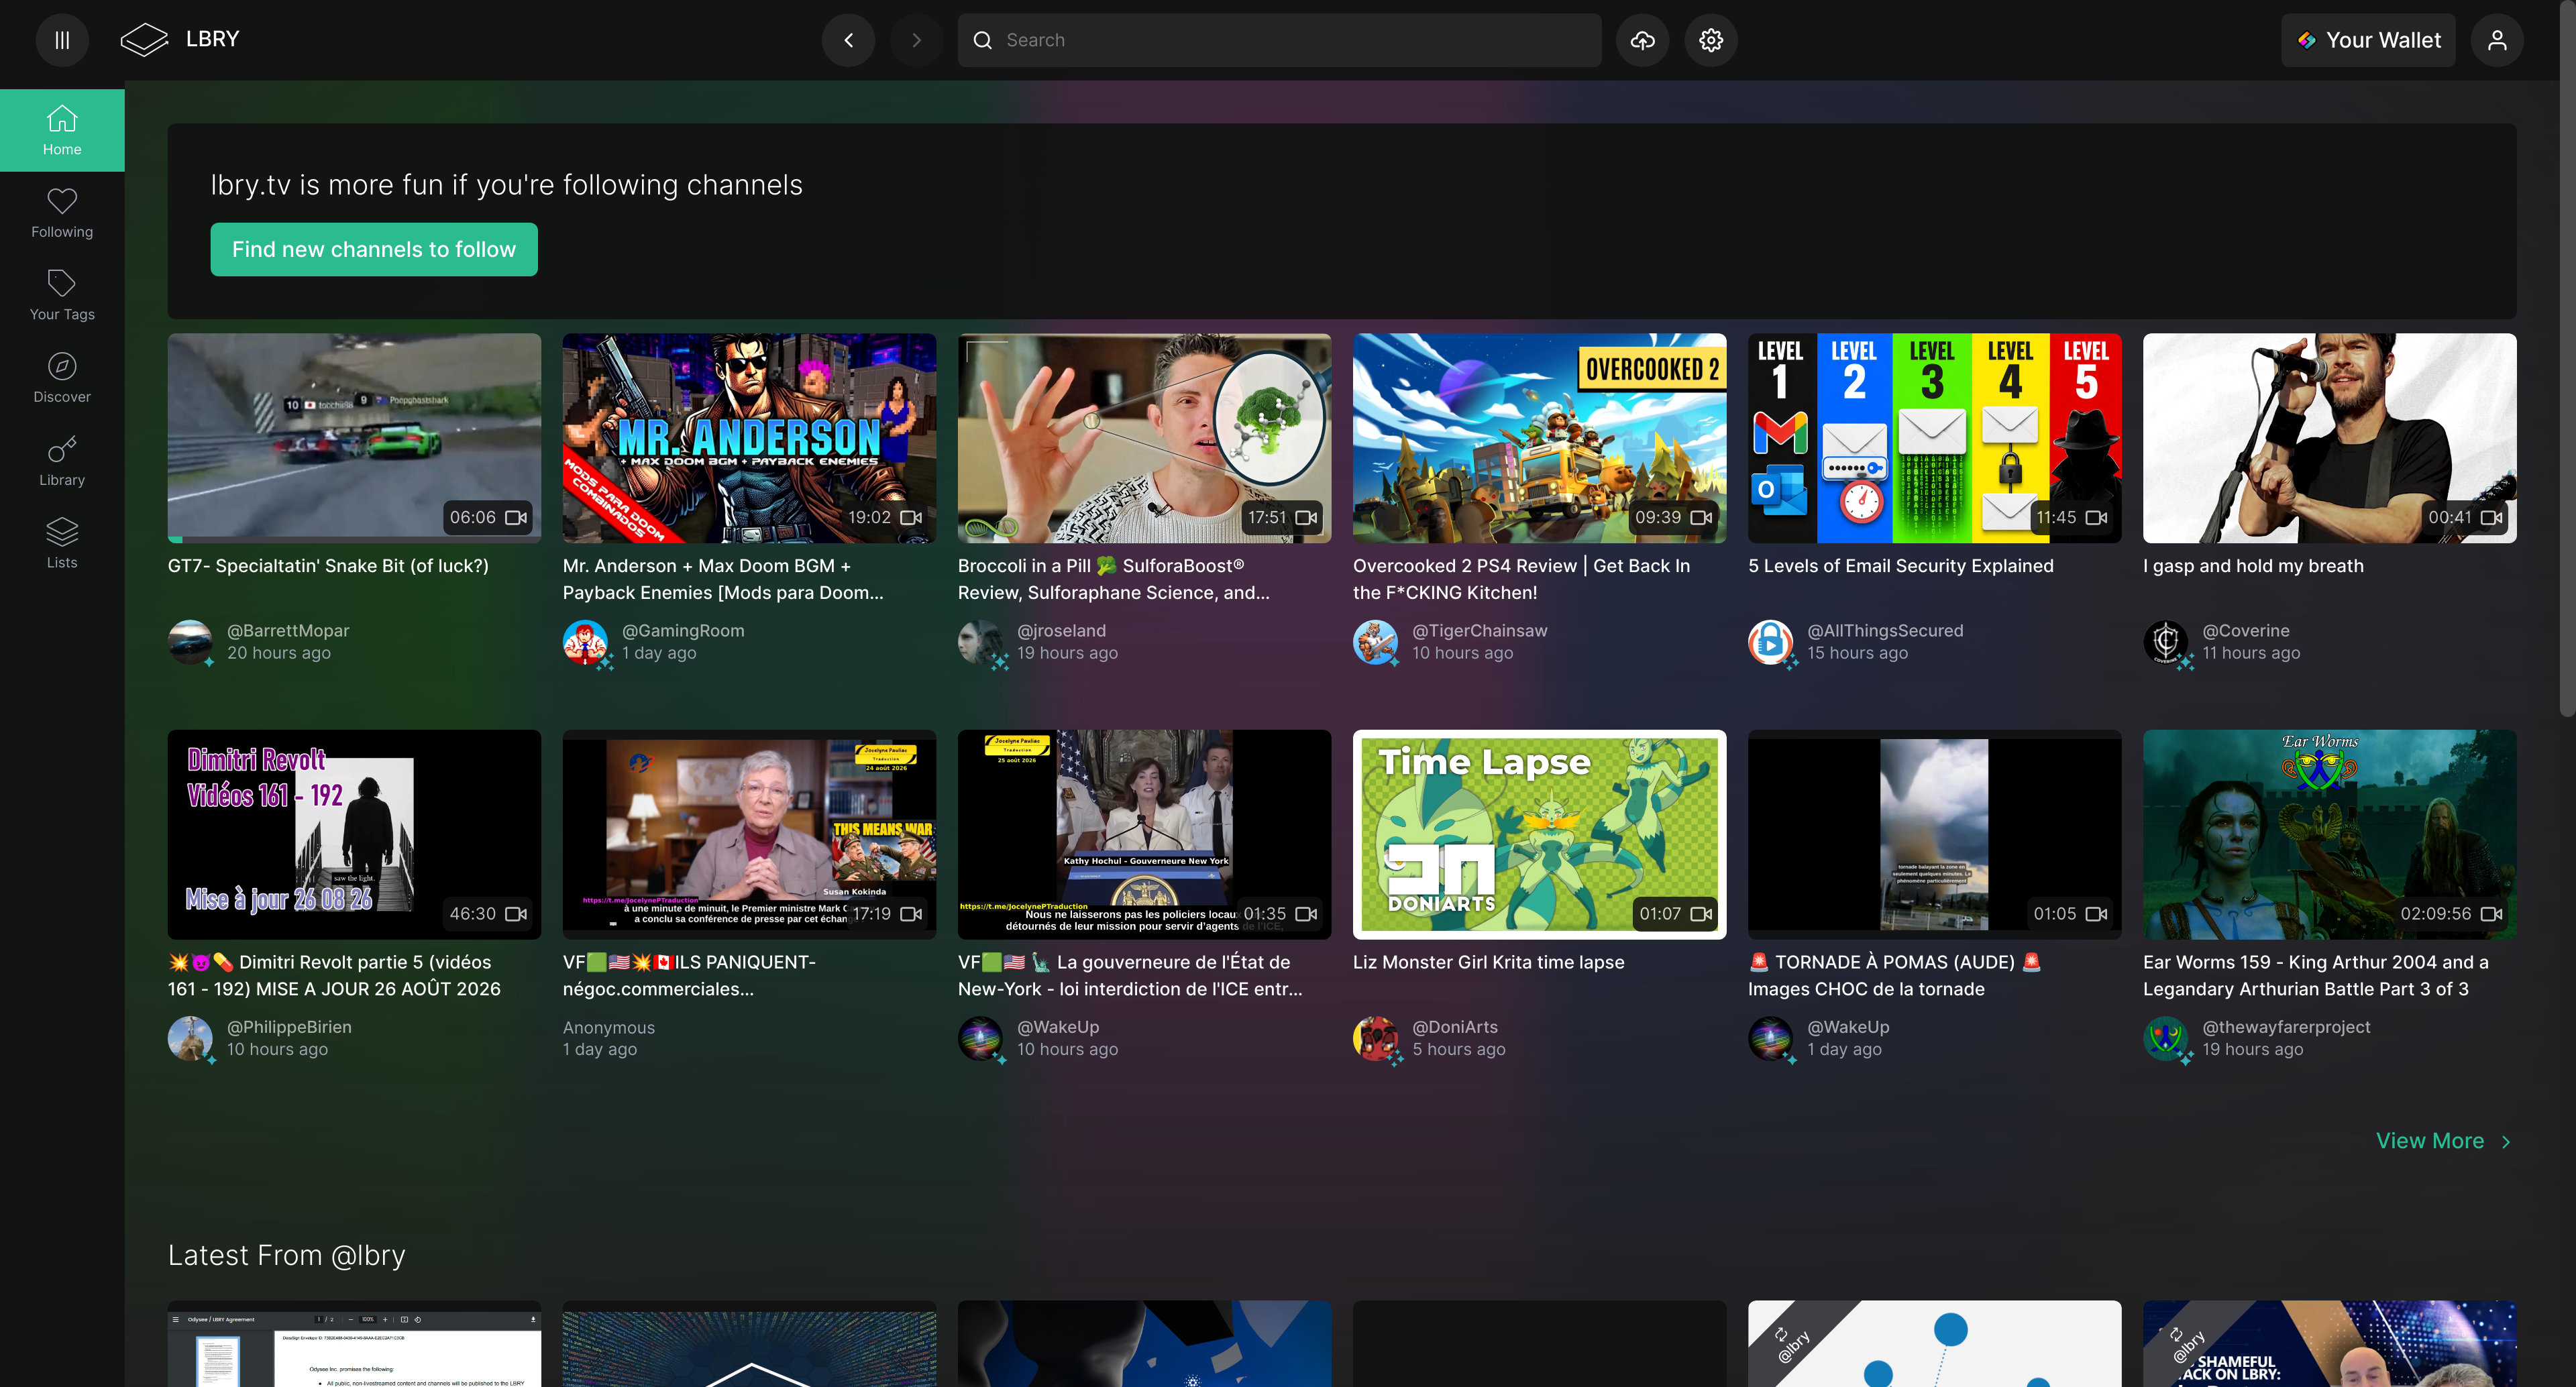This screenshot has width=2576, height=1387.
Task: Click the LBRY logo icon
Action: click(x=144, y=40)
